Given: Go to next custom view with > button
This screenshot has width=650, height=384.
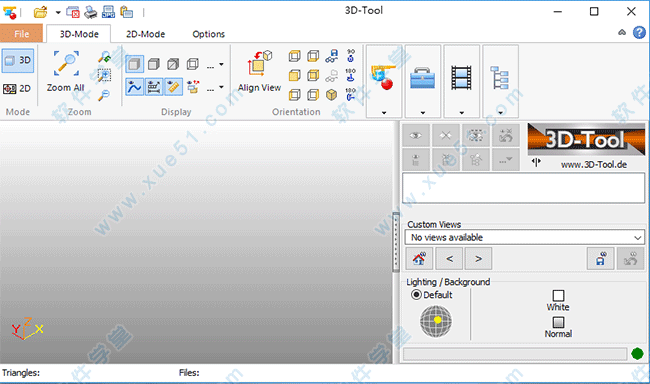Looking at the screenshot, I should tap(478, 259).
